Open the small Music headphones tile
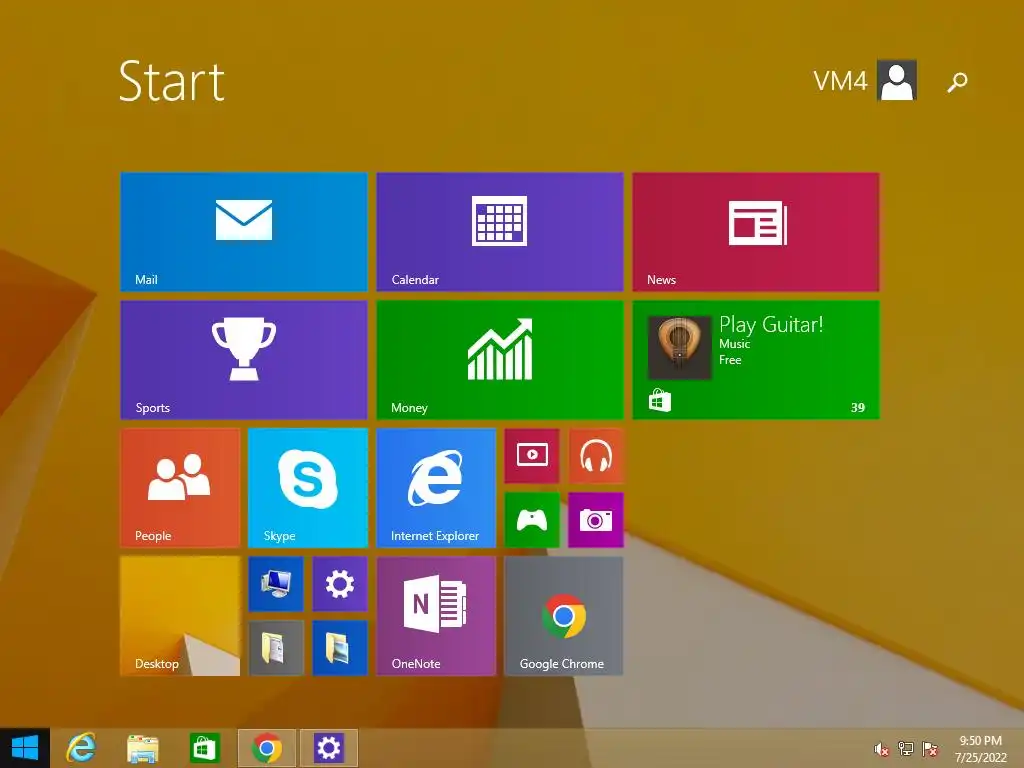 pyautogui.click(x=596, y=456)
